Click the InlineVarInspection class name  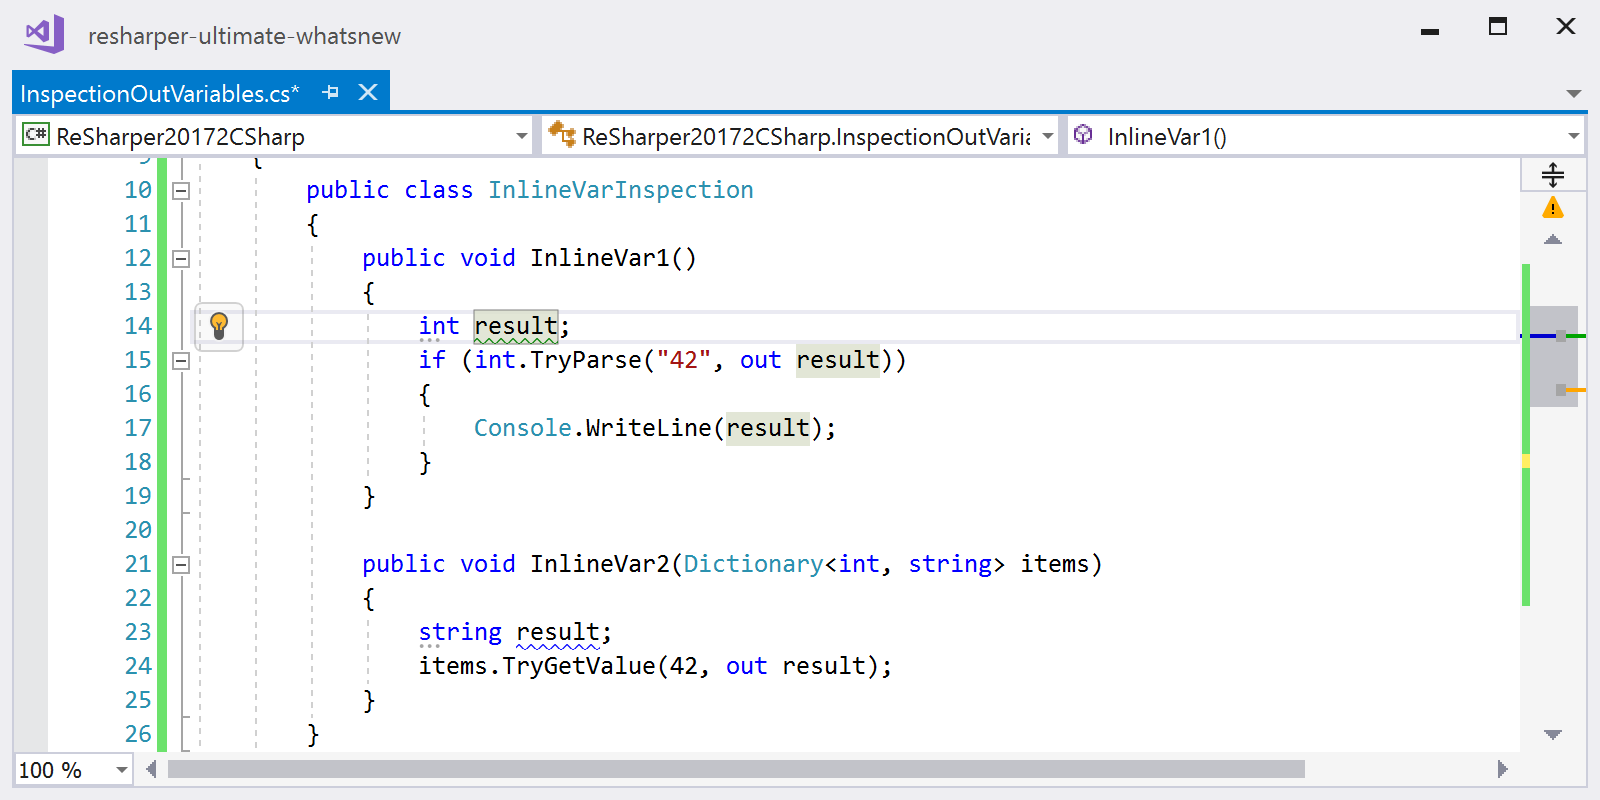pos(620,190)
